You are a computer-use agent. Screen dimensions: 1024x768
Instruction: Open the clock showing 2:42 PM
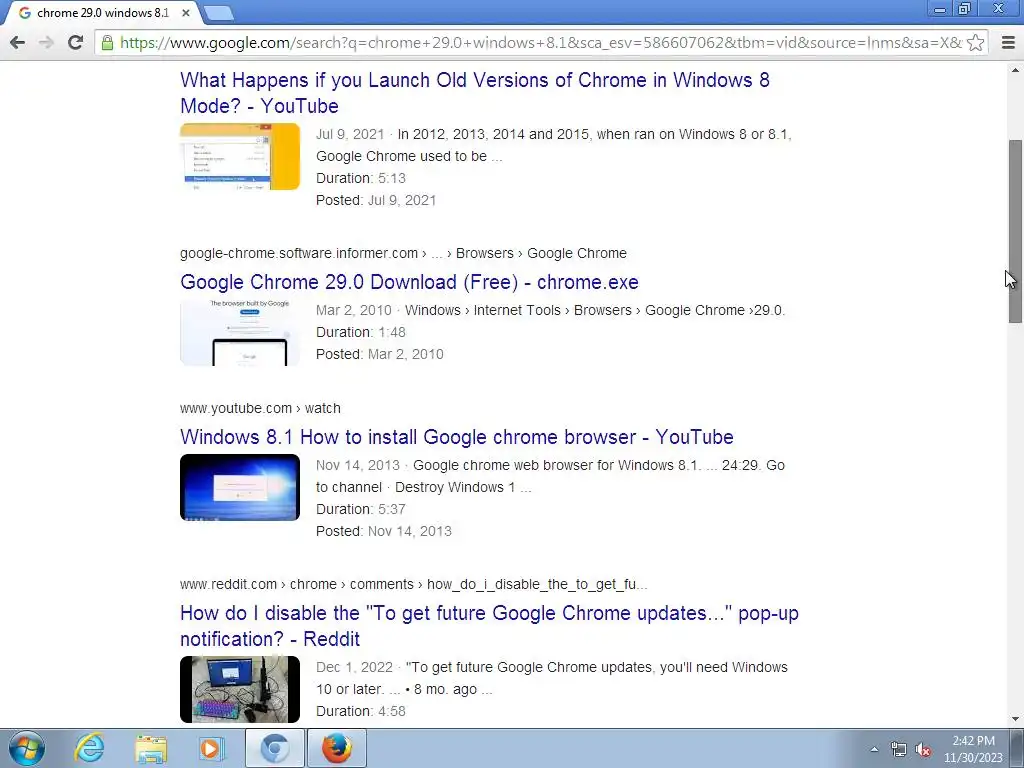[x=973, y=749]
